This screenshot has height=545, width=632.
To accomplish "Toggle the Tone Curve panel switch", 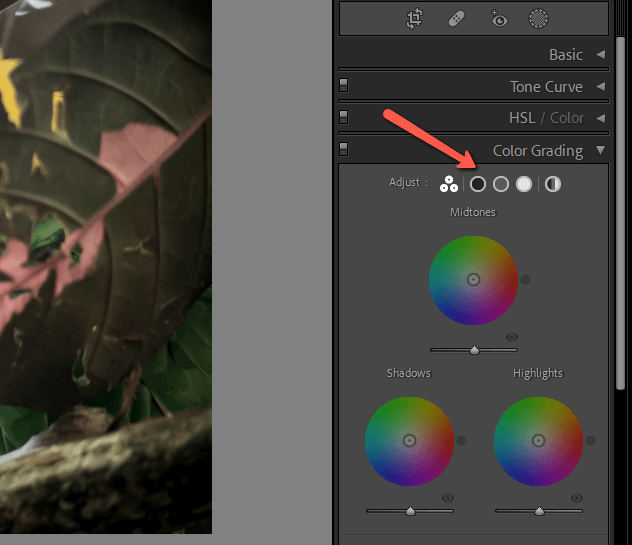I will (x=343, y=85).
